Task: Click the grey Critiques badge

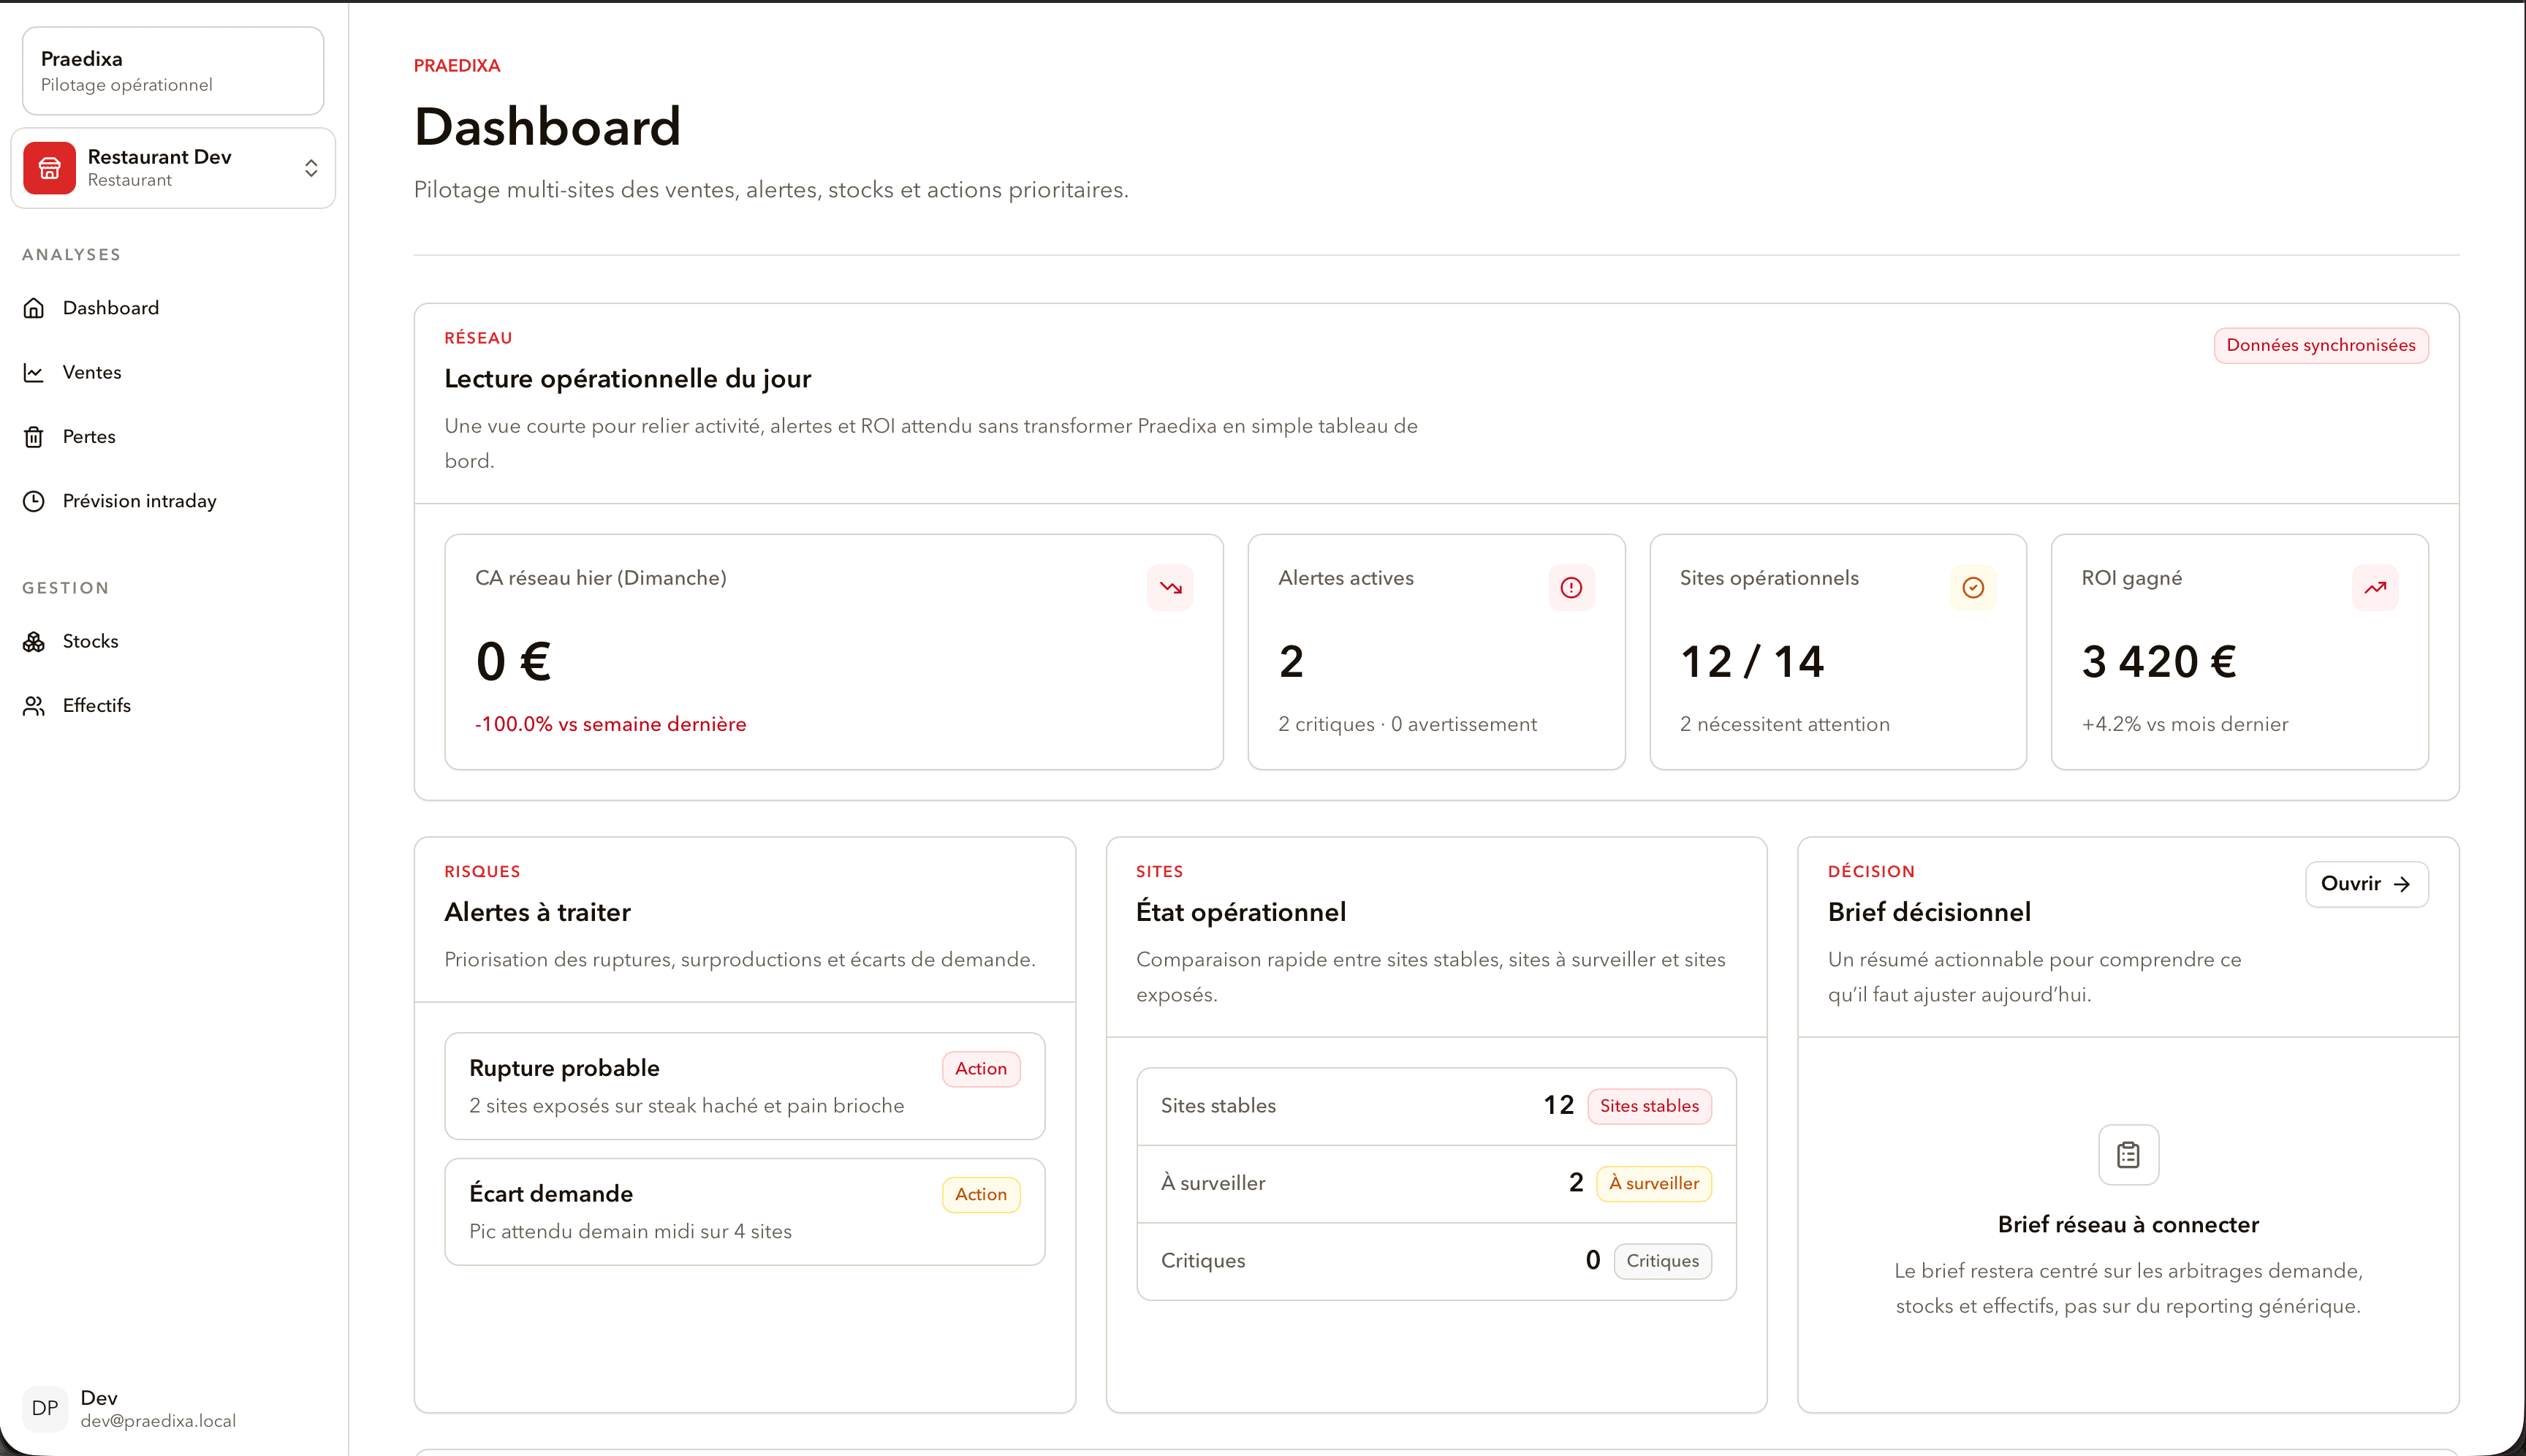Action: 1662,1261
